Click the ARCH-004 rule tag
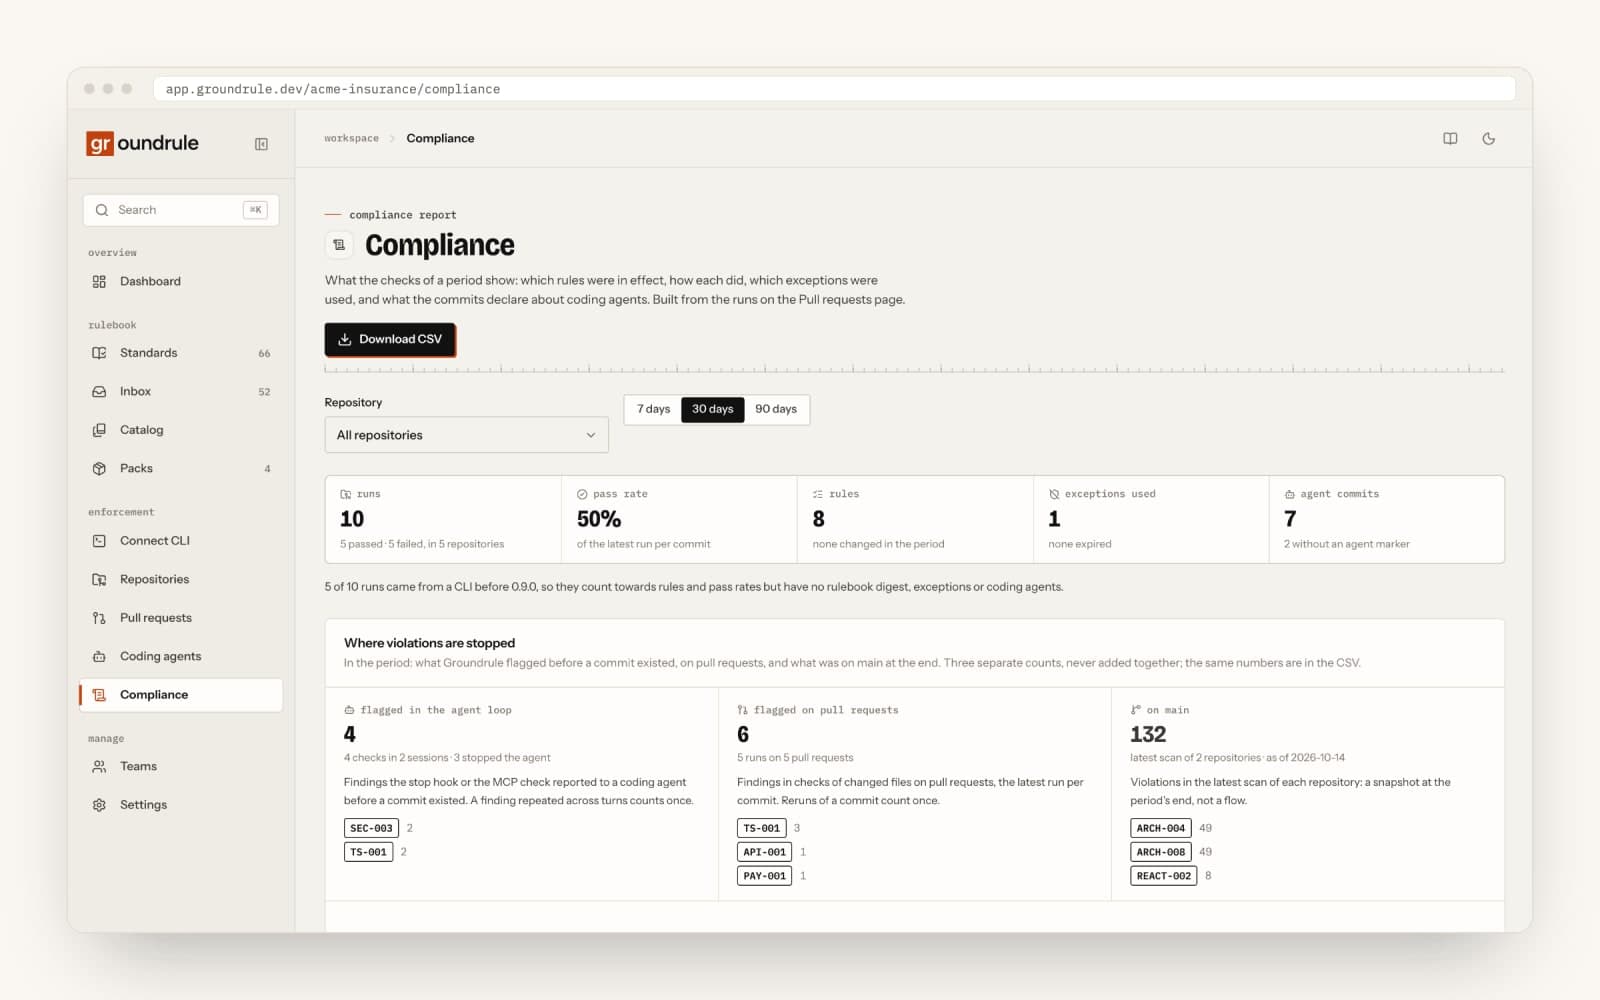This screenshot has height=1000, width=1600. click(x=1160, y=828)
